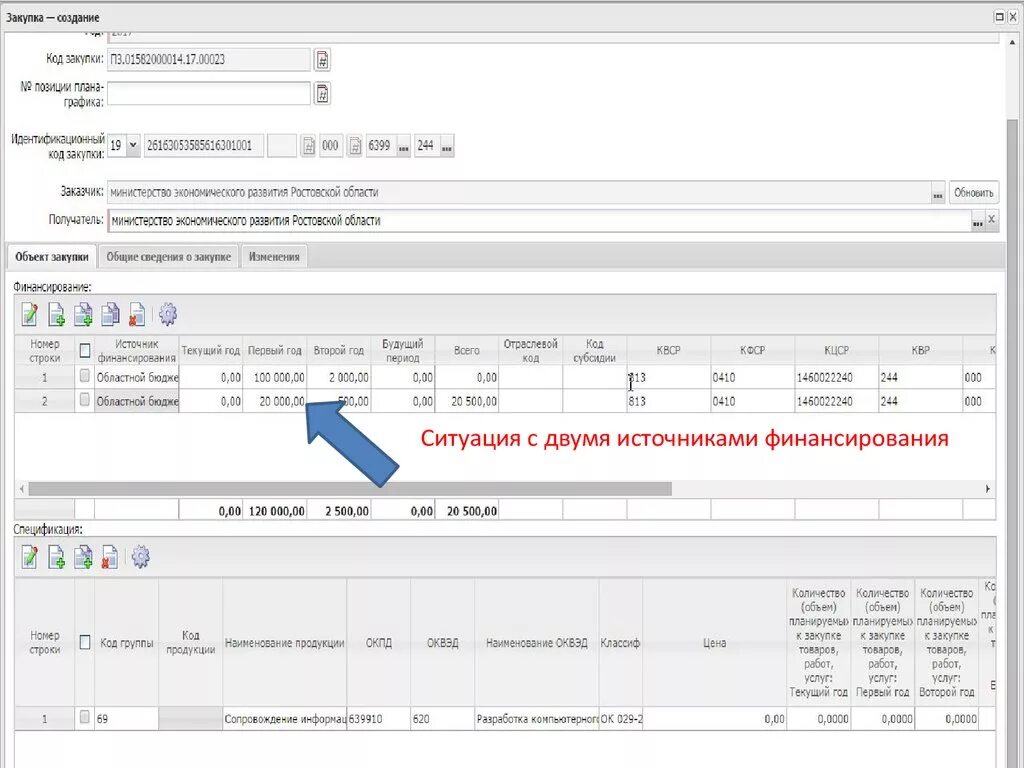Image resolution: width=1024 pixels, height=768 pixels.
Task: Click into the № позиции плана-графика input field
Action: click(x=209, y=93)
